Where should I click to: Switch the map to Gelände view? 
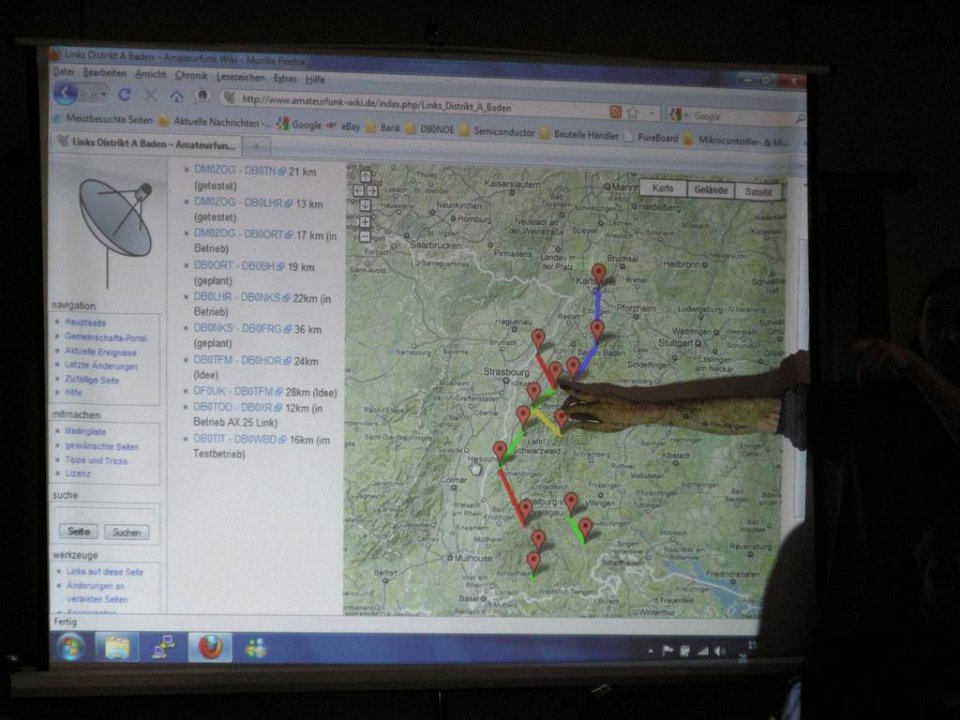(x=711, y=190)
